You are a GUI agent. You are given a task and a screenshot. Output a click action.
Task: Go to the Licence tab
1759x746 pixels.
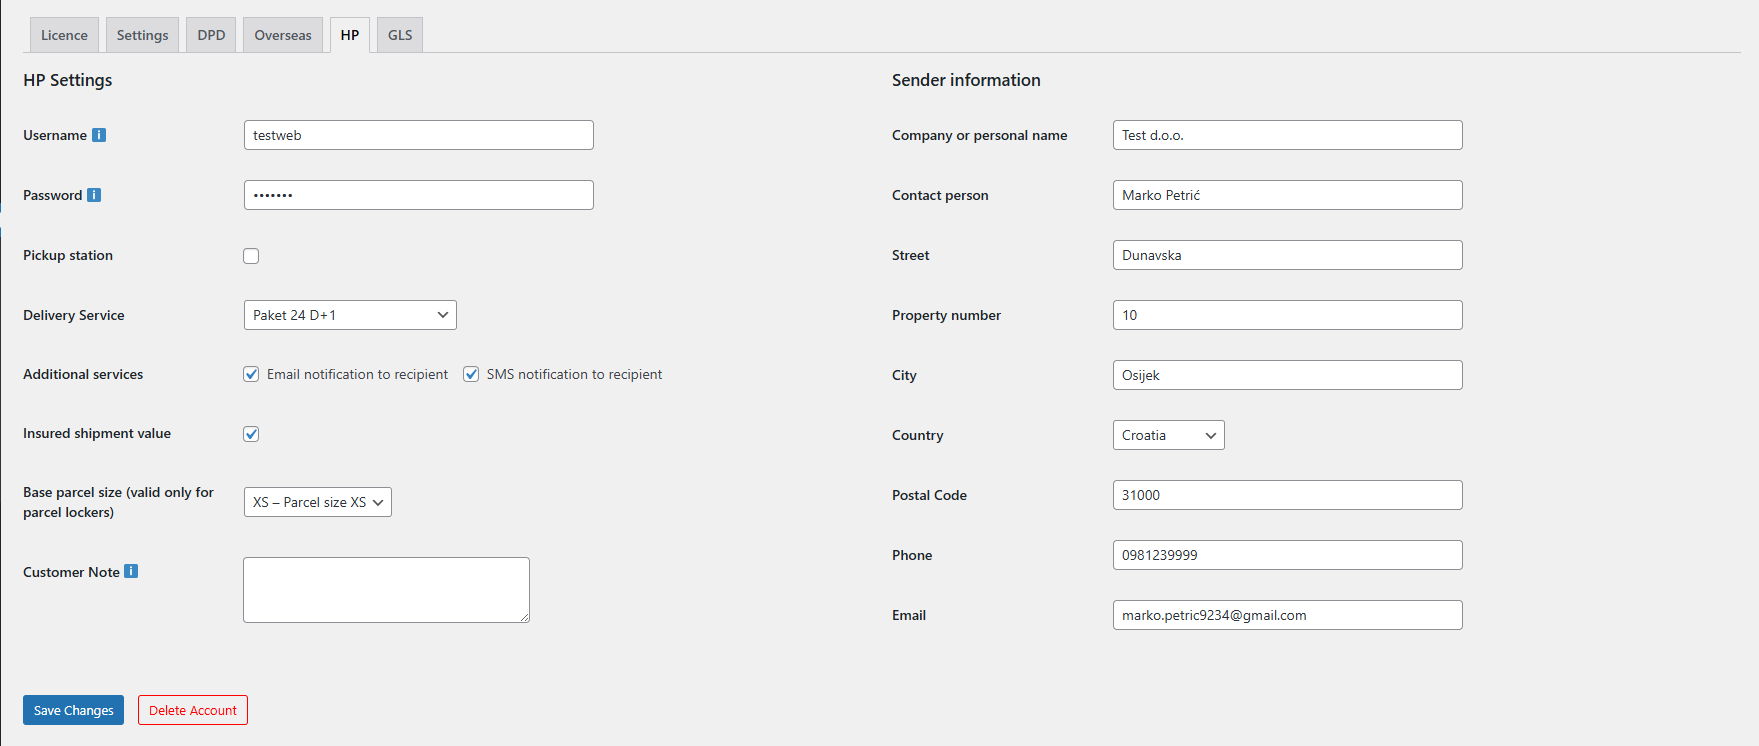(64, 35)
